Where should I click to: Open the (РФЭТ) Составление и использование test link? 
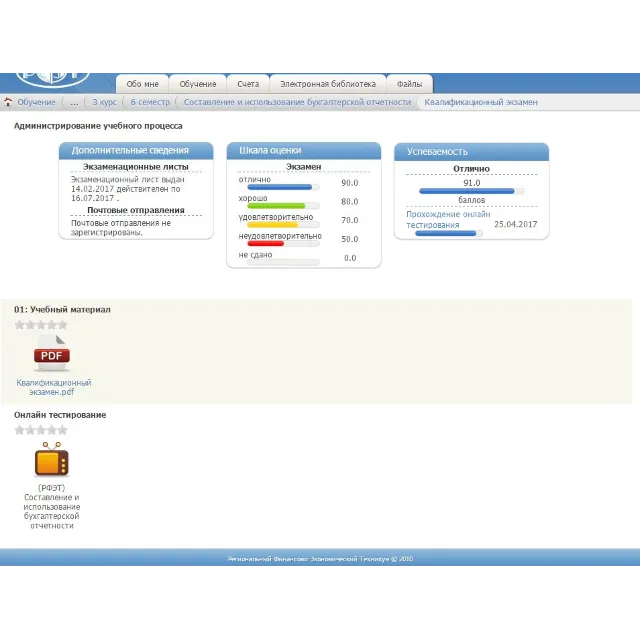pos(52,507)
